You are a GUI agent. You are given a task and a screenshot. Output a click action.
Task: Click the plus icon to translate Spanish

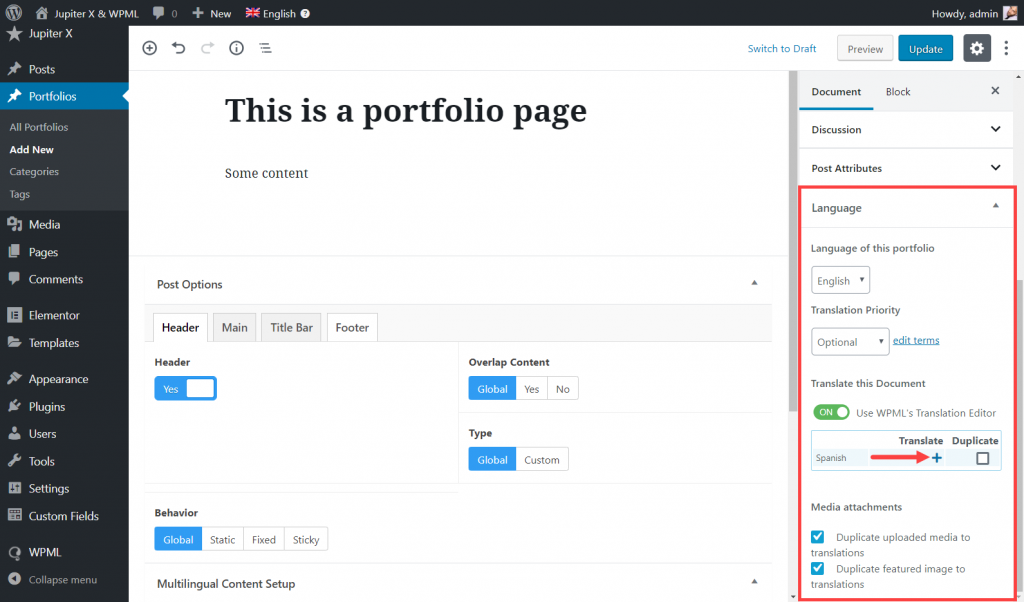tap(936, 458)
